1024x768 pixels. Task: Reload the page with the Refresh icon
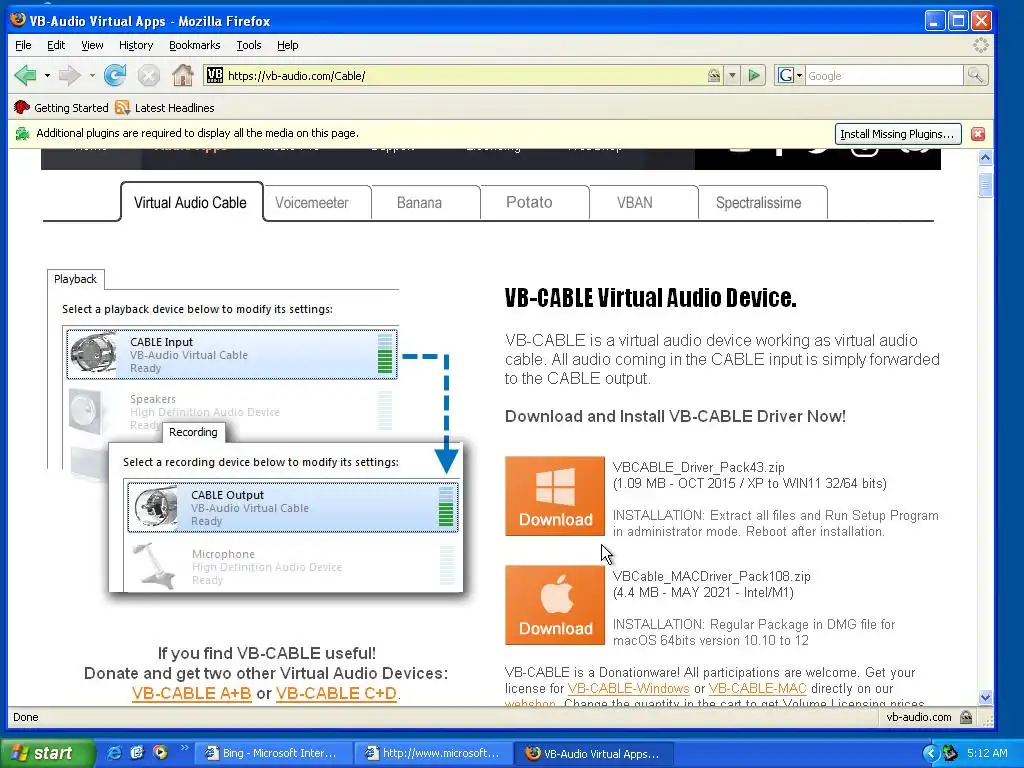[x=115, y=76]
